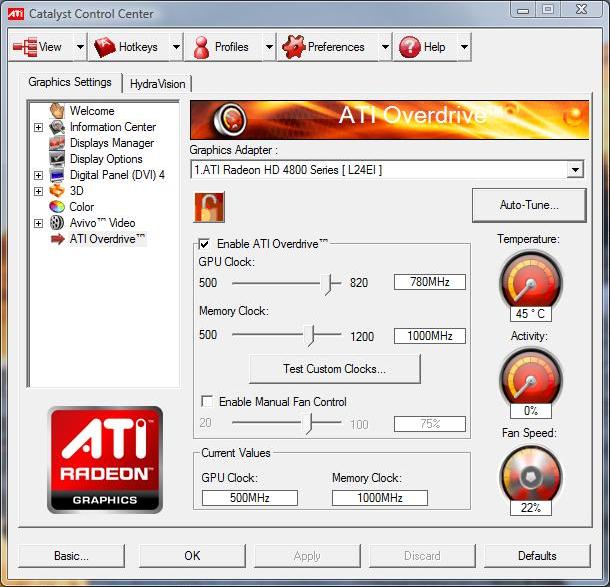Click the 22% fan speed readout
The height and width of the screenshot is (587, 610).
tap(531, 508)
